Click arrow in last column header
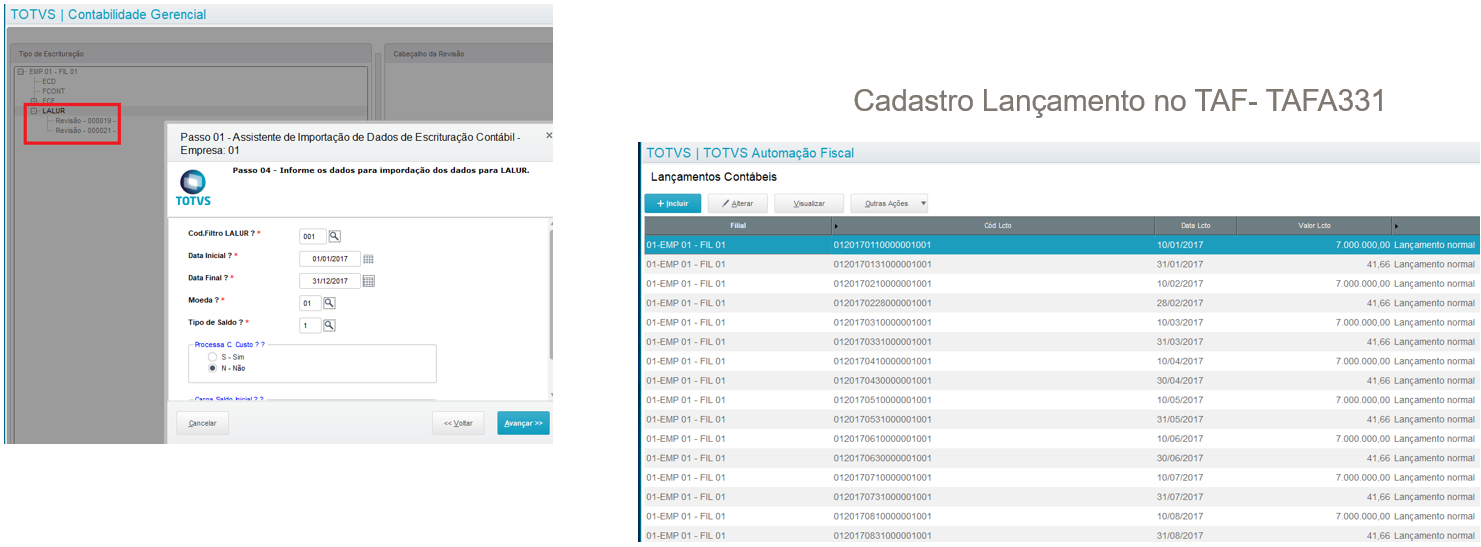Screen dimensions: 1481x547 coord(1396,226)
